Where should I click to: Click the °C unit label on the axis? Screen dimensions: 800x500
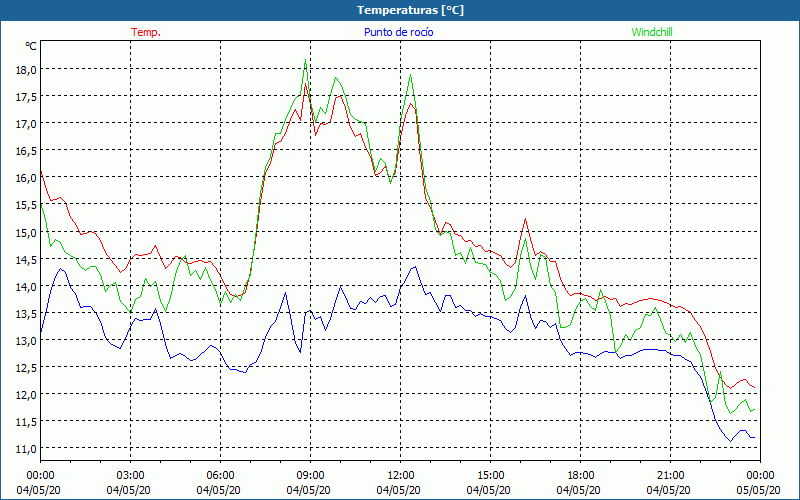click(x=31, y=46)
